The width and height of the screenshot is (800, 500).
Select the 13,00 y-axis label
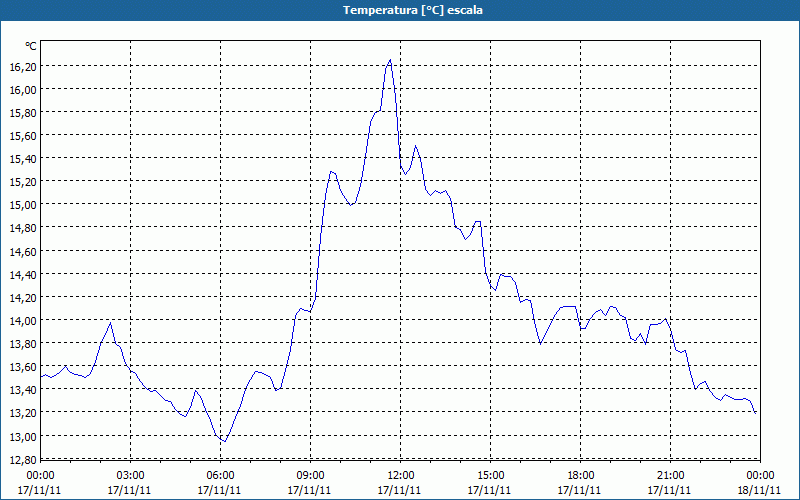point(23,437)
